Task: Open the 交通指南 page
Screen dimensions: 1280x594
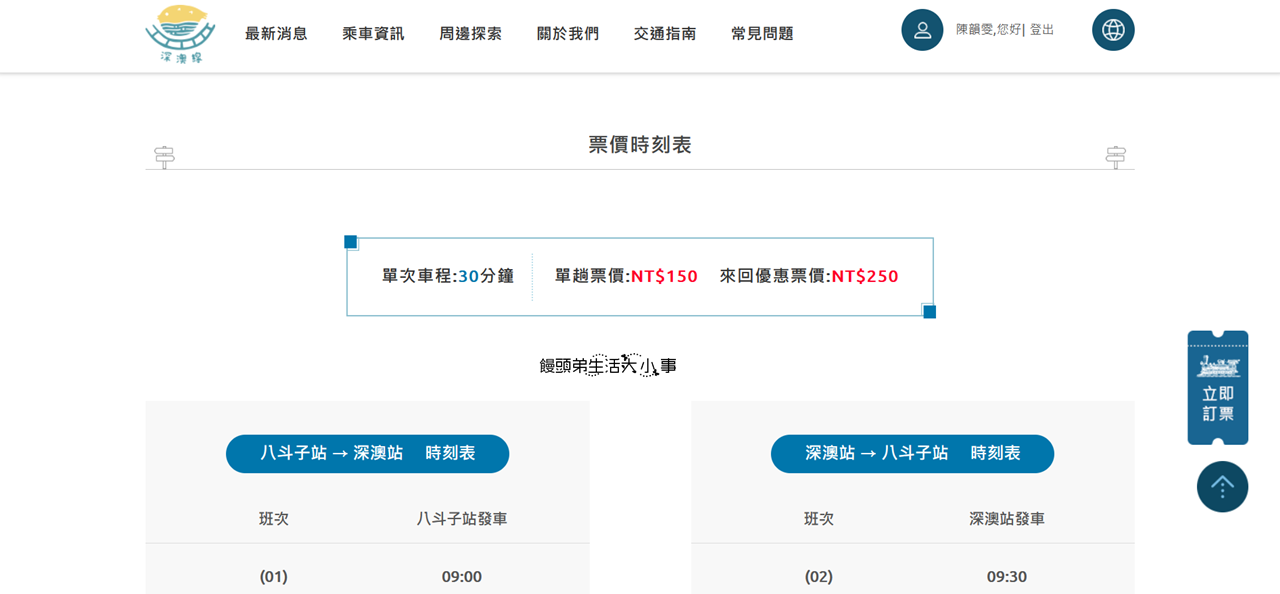Action: pos(664,34)
